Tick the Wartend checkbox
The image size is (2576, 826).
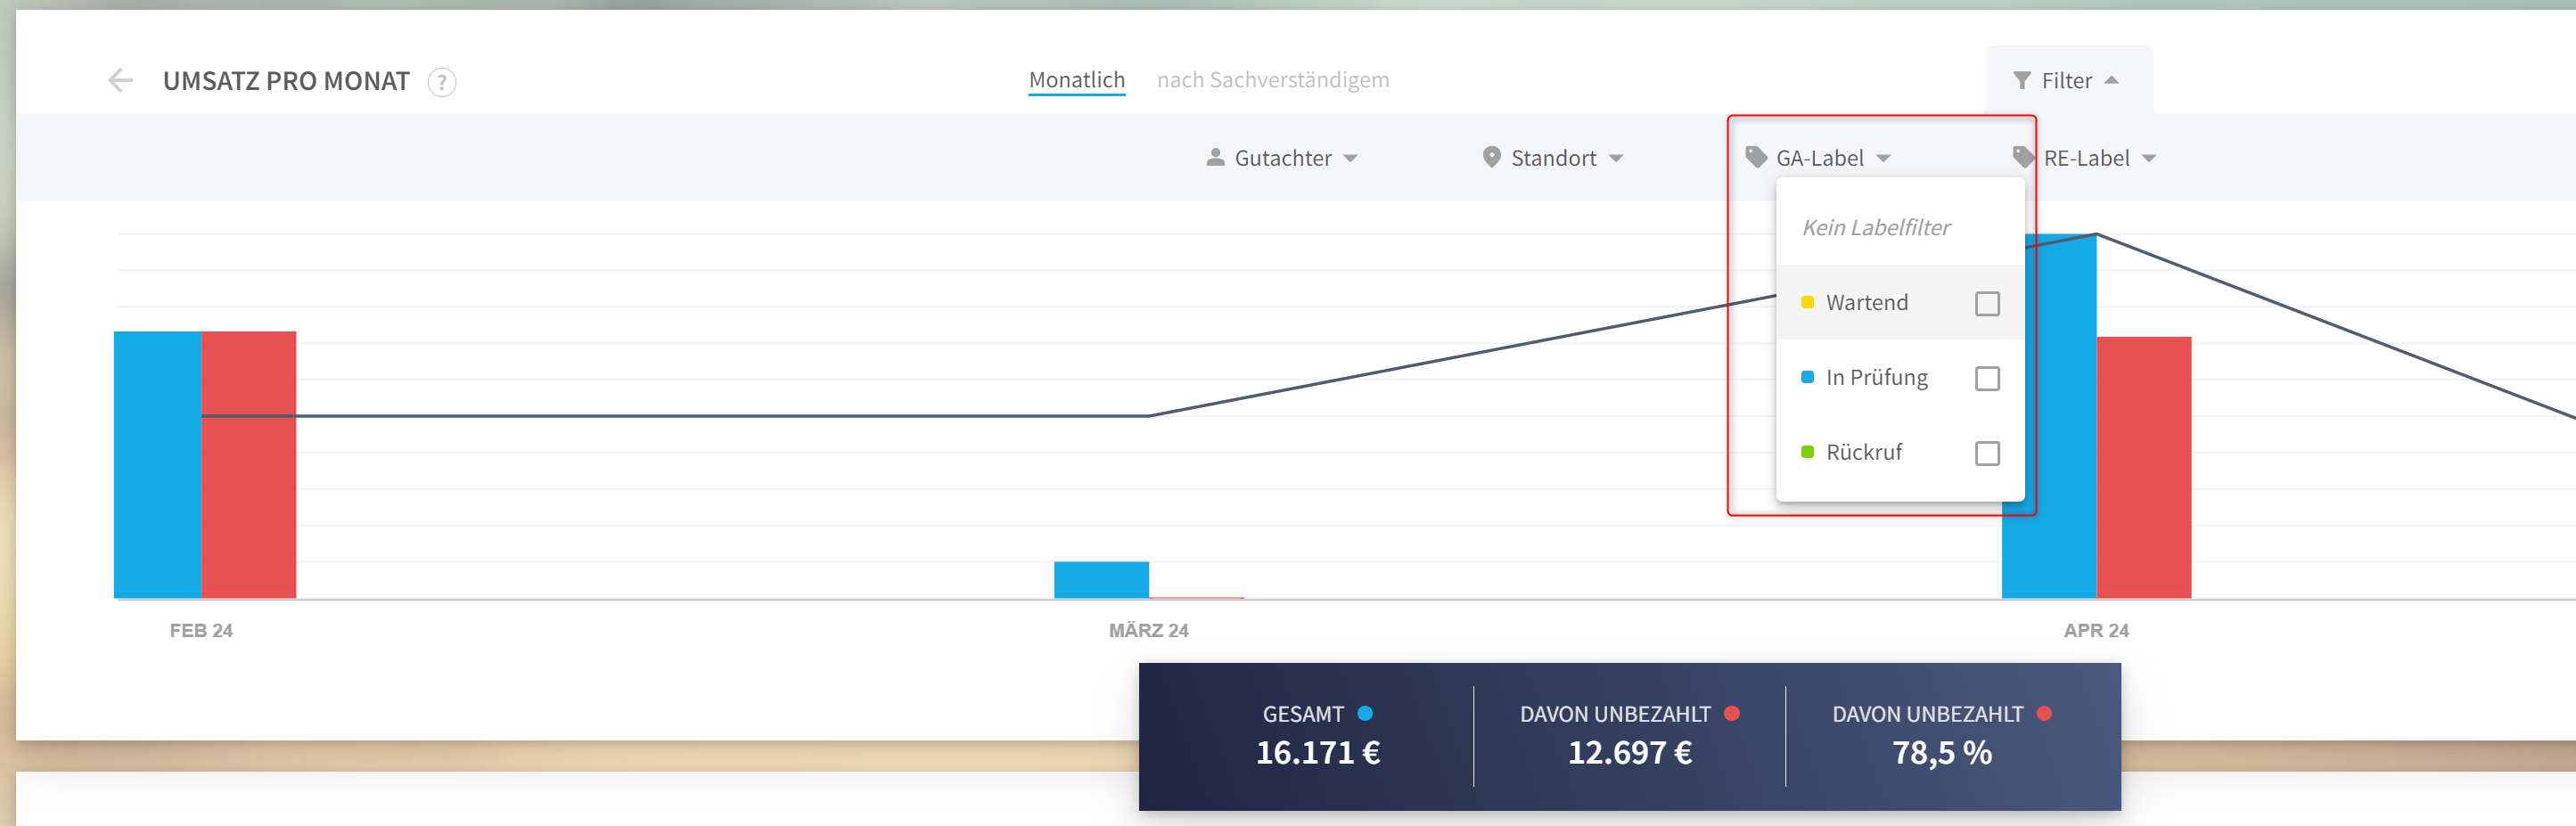tap(1987, 303)
